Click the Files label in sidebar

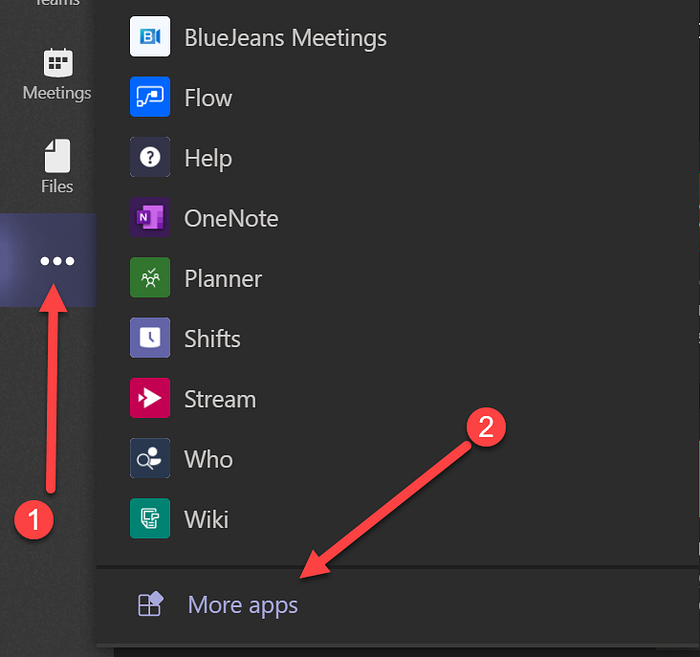click(x=57, y=186)
